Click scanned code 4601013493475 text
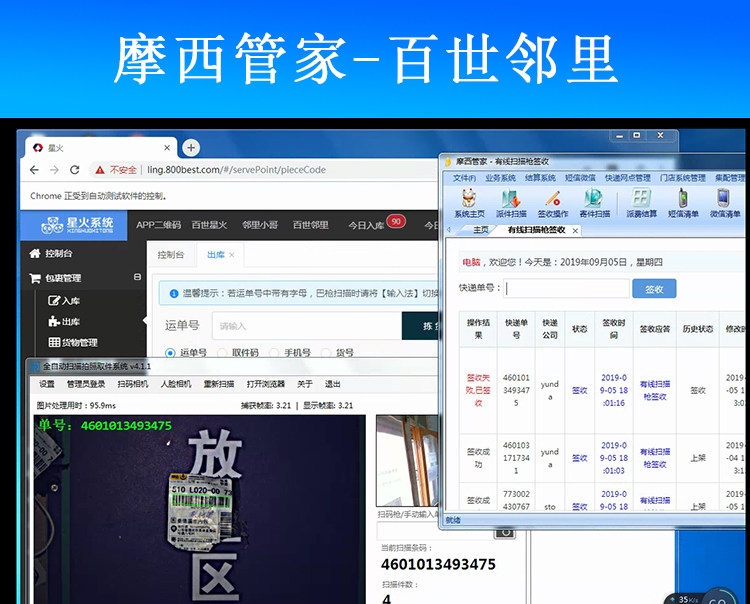This screenshot has height=604, width=750. point(438,564)
